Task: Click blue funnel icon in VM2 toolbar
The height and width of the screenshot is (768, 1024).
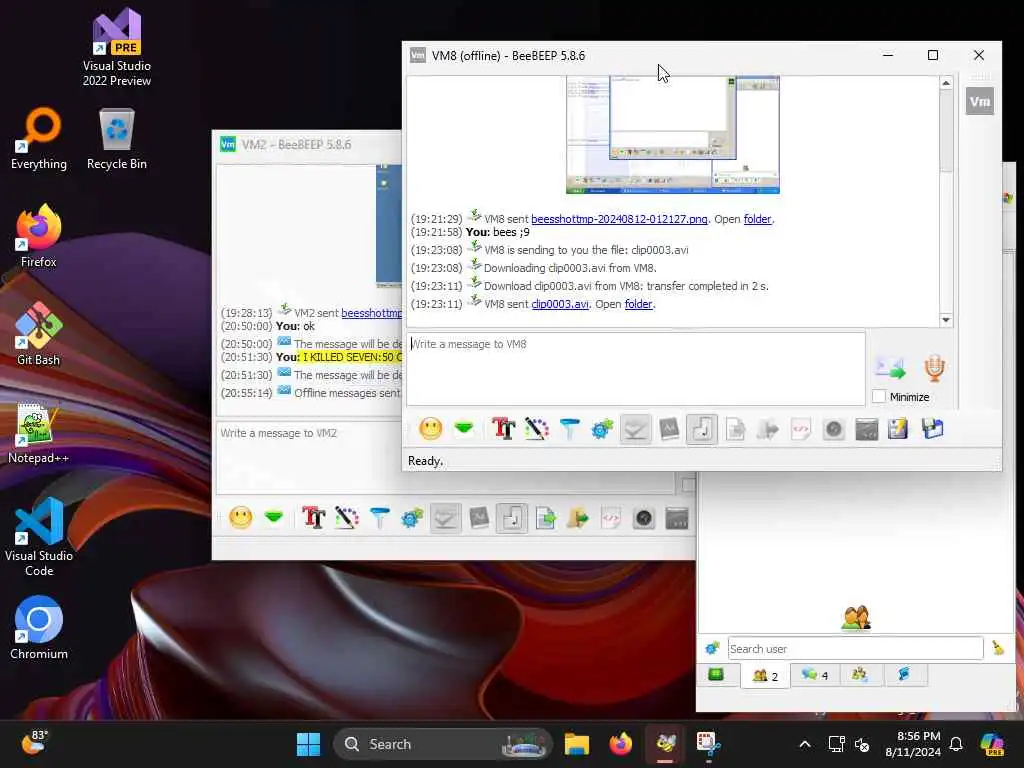Action: coord(379,519)
